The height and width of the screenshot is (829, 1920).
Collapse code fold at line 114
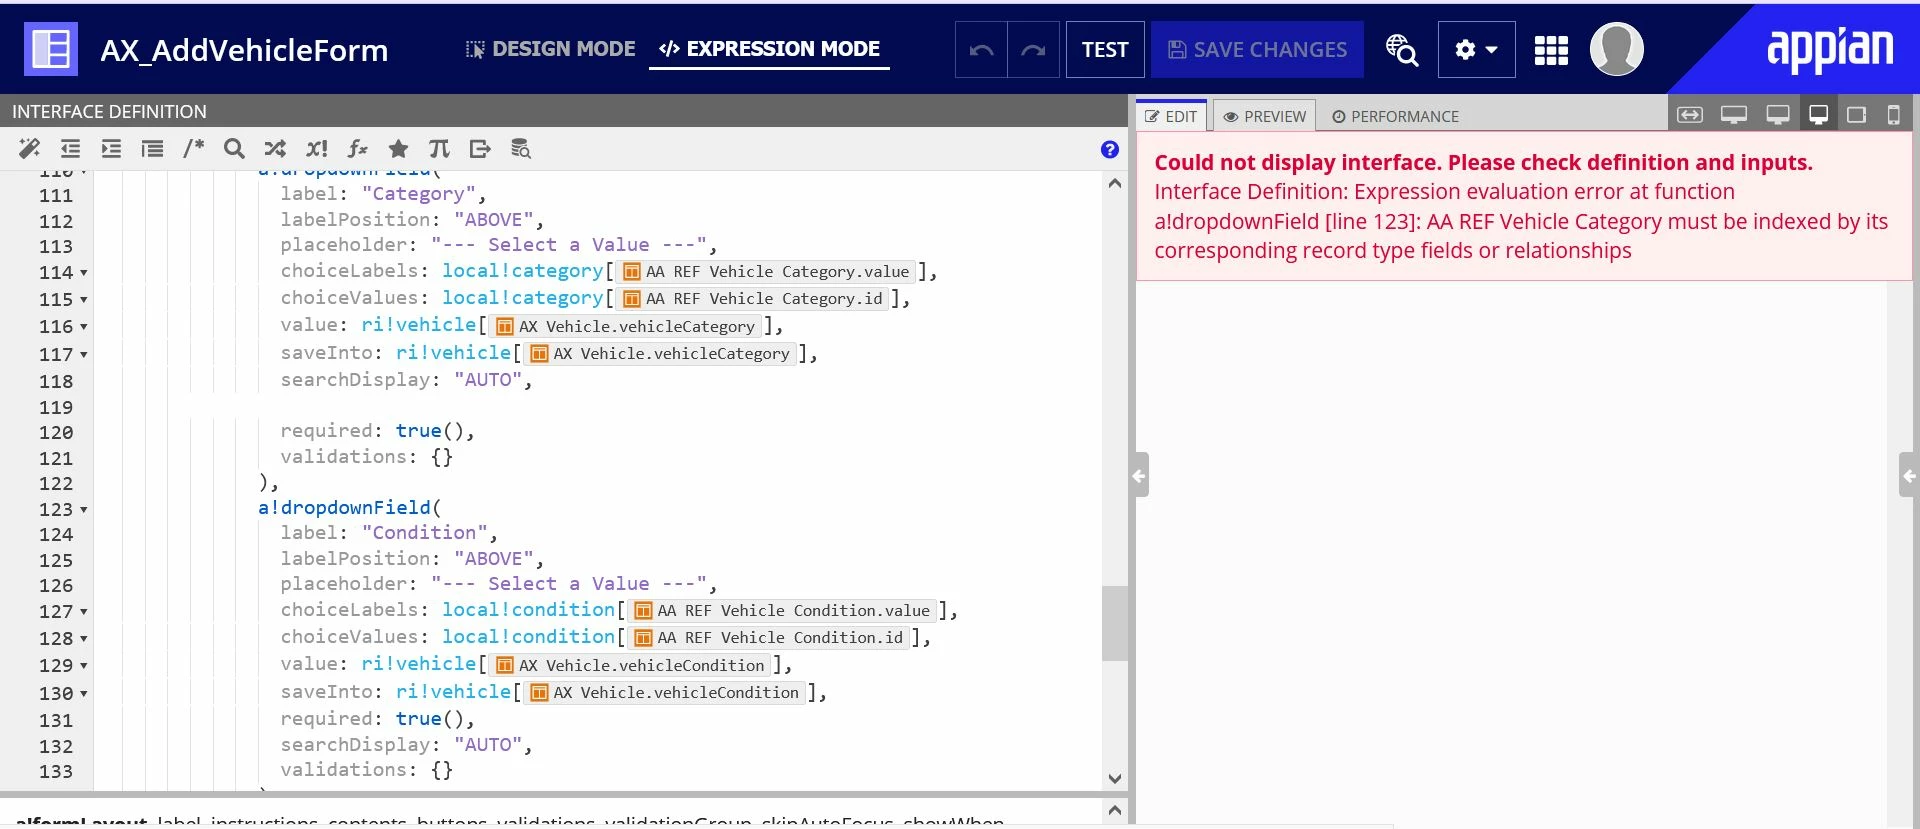point(84,273)
